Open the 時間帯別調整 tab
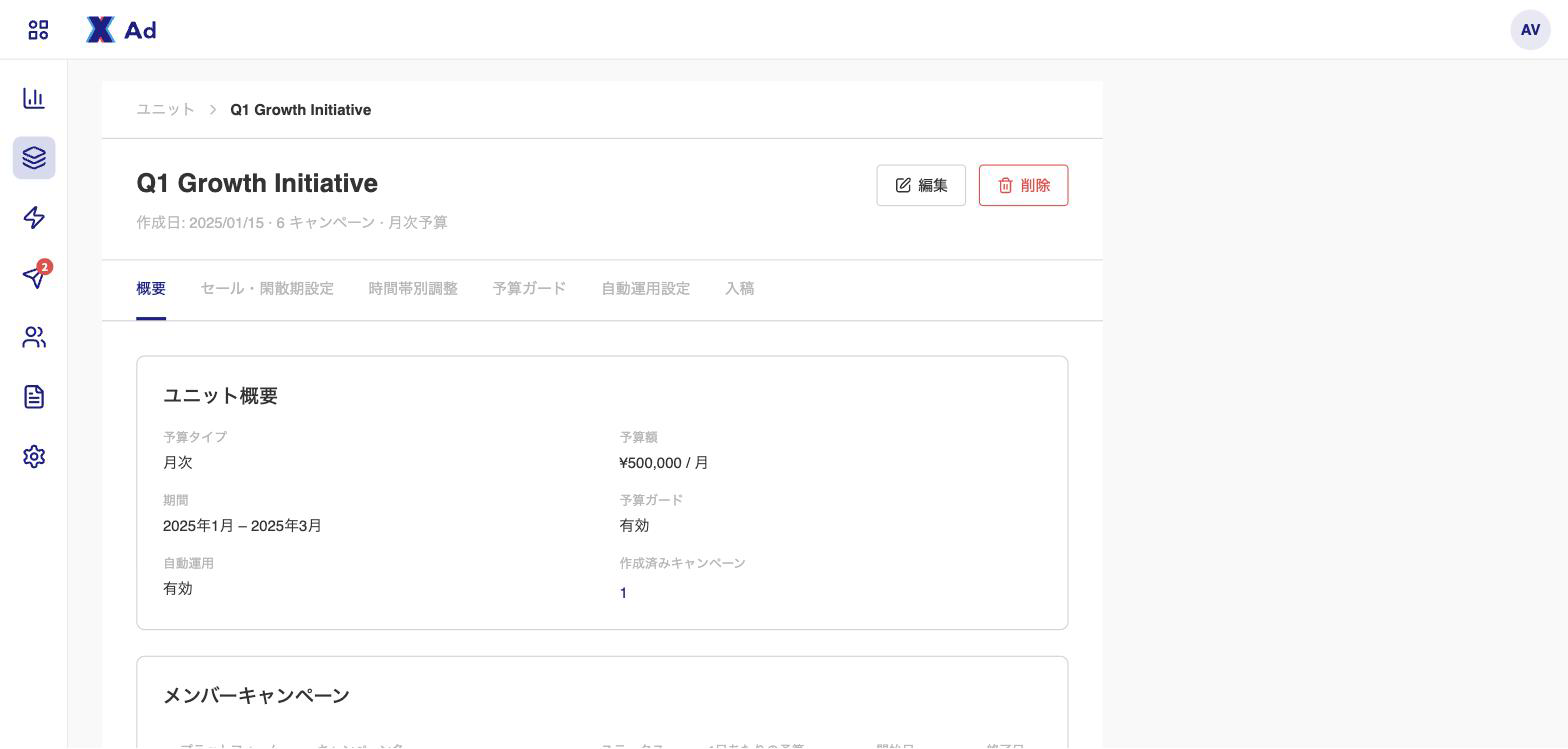 click(x=413, y=289)
